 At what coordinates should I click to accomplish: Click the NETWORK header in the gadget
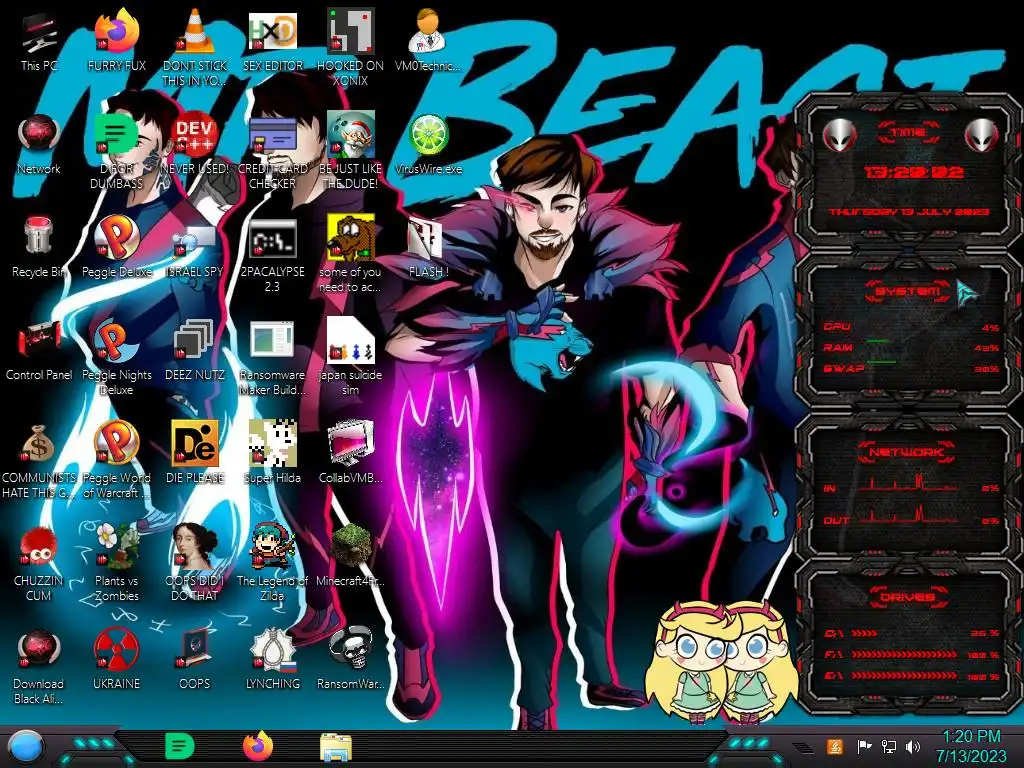906,452
